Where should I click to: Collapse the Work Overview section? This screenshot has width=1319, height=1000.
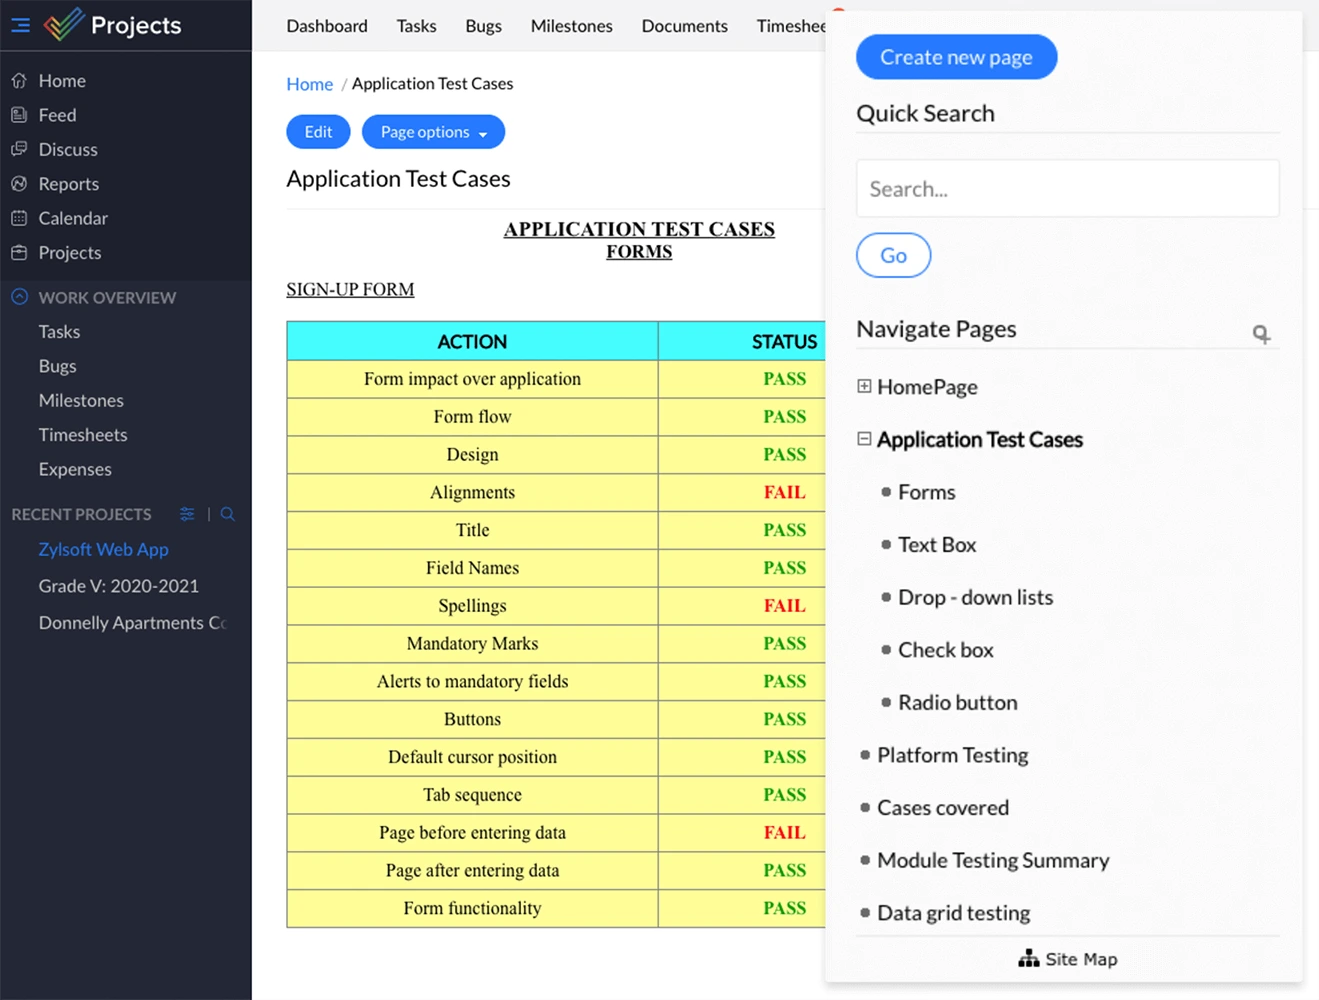[x=20, y=297]
